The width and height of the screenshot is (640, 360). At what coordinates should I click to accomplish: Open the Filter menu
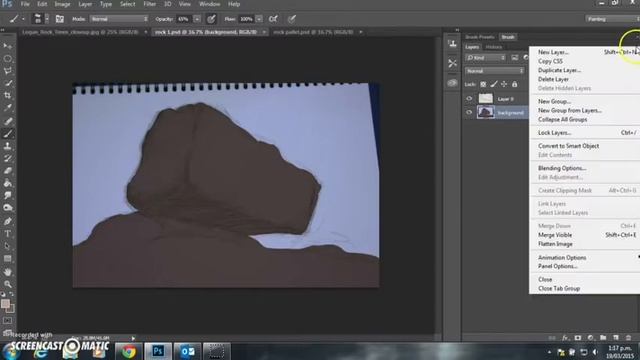(149, 4)
